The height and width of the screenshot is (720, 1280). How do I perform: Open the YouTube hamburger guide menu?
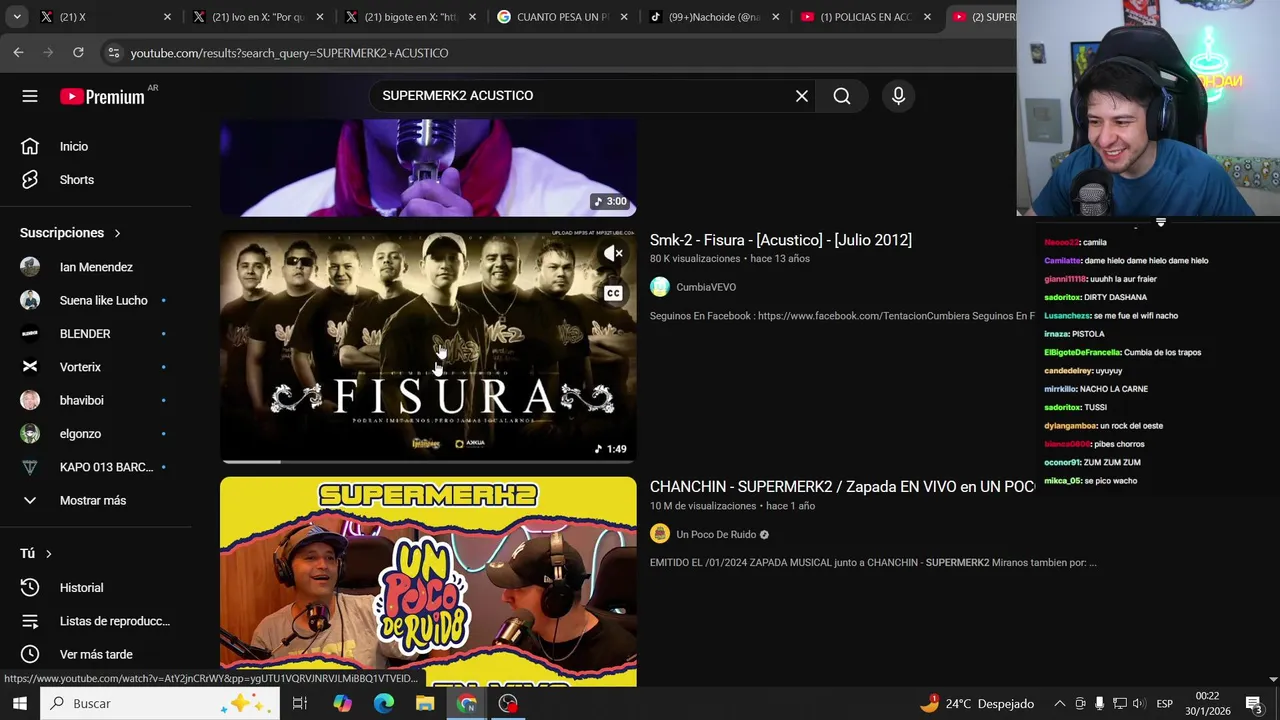click(30, 96)
